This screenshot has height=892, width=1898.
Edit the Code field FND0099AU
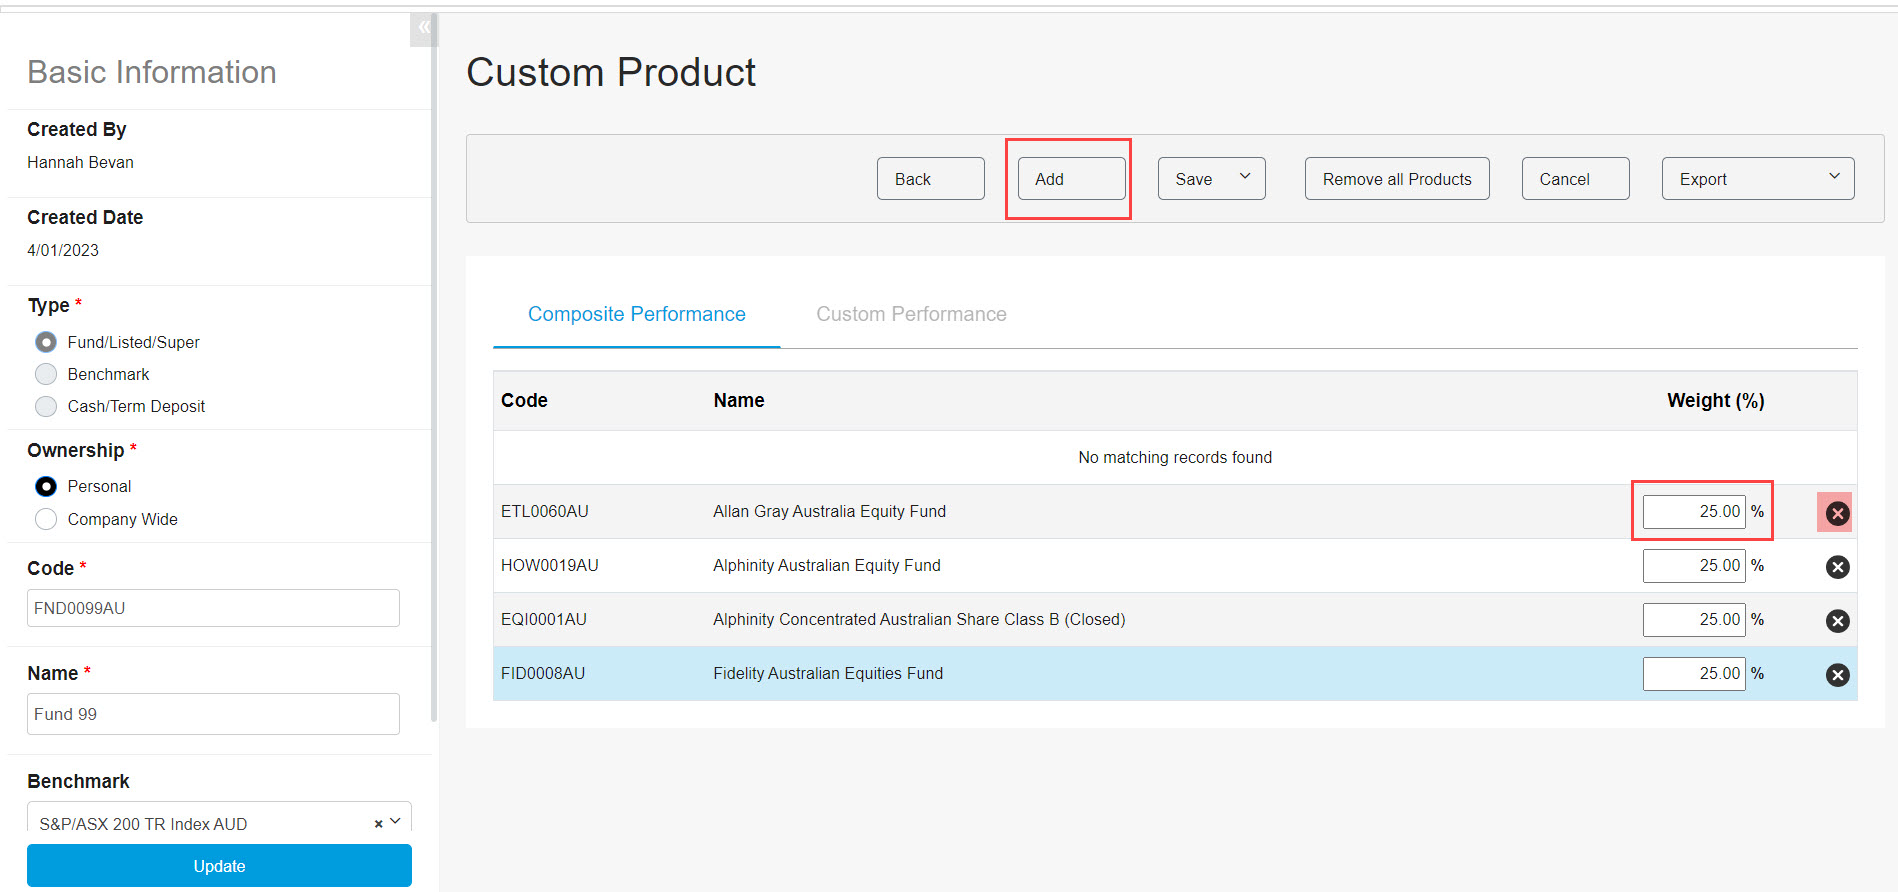pyautogui.click(x=213, y=608)
